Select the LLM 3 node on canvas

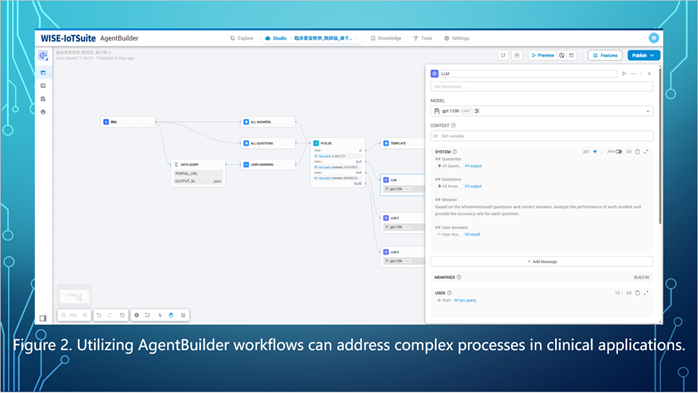coord(403,257)
